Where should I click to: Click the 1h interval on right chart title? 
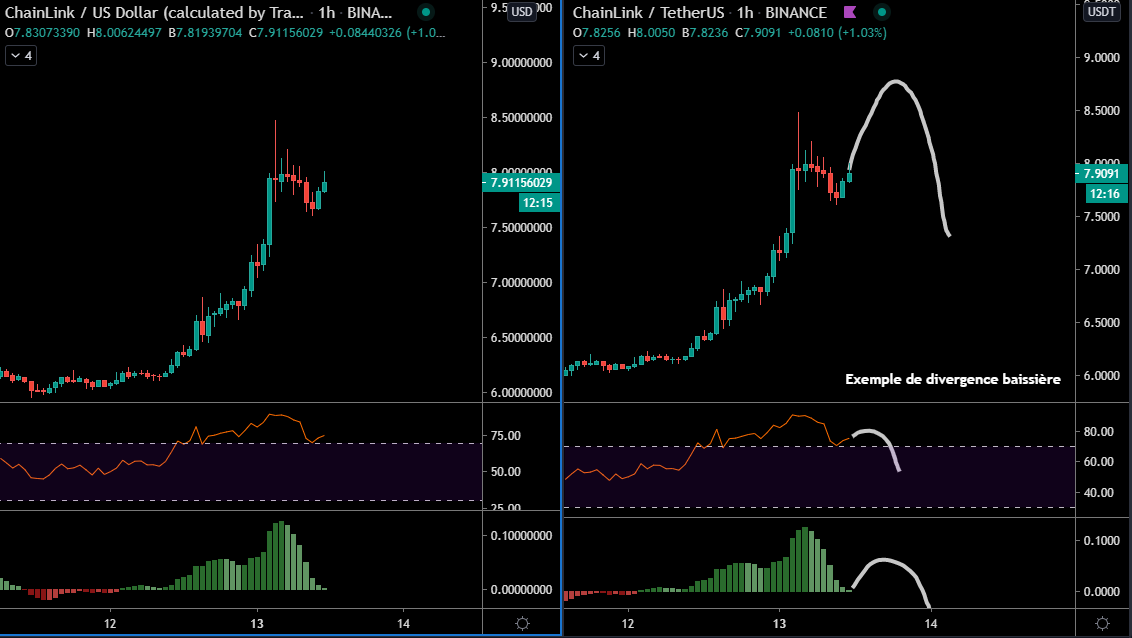744,13
